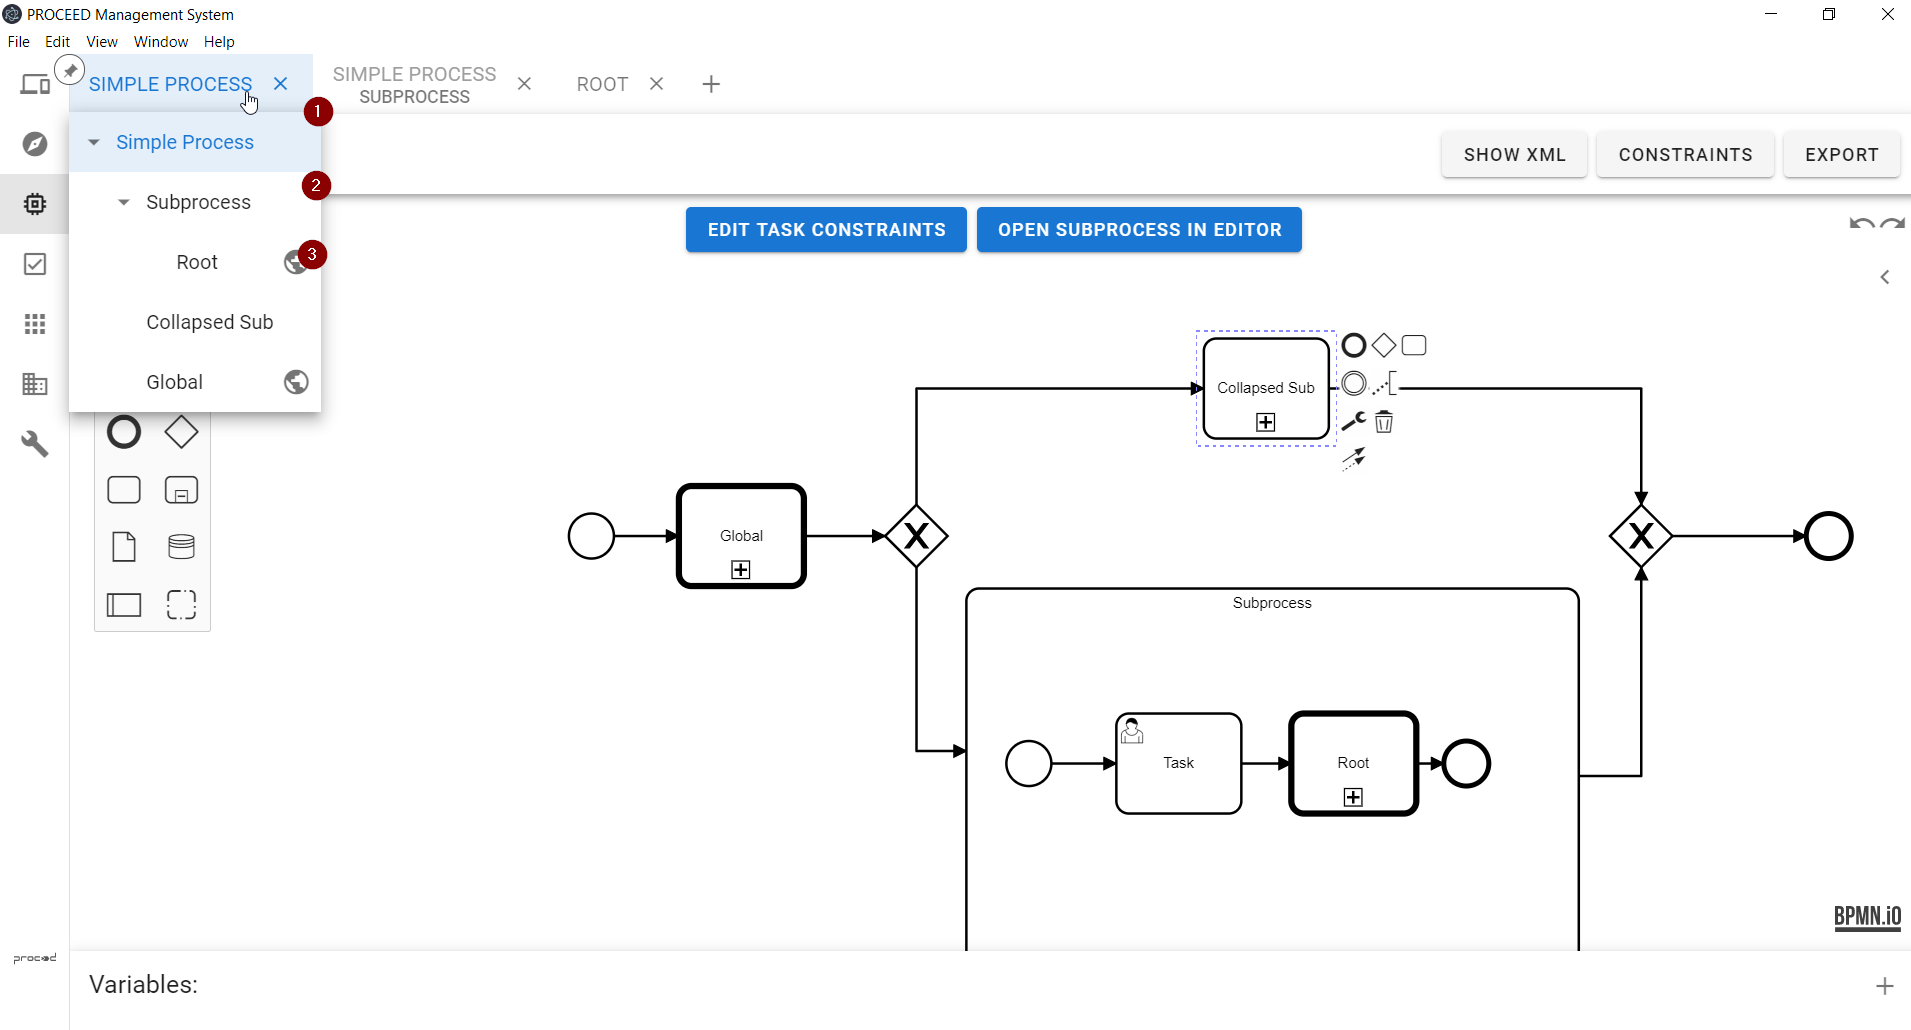Collapse the Subprocess tree node arrow
This screenshot has height=1030, width=1911.
click(x=124, y=203)
